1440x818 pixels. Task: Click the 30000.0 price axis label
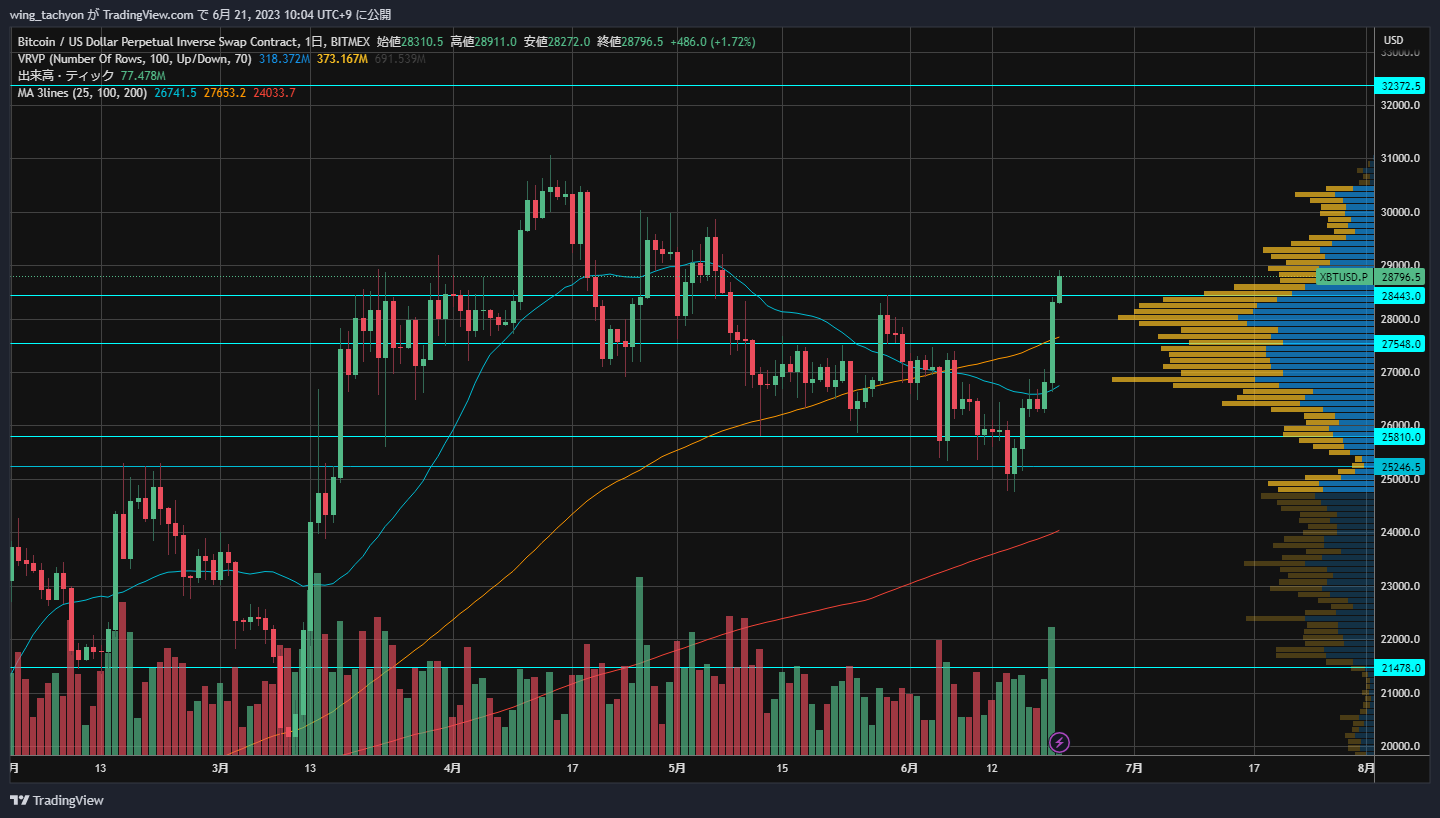(x=1401, y=212)
